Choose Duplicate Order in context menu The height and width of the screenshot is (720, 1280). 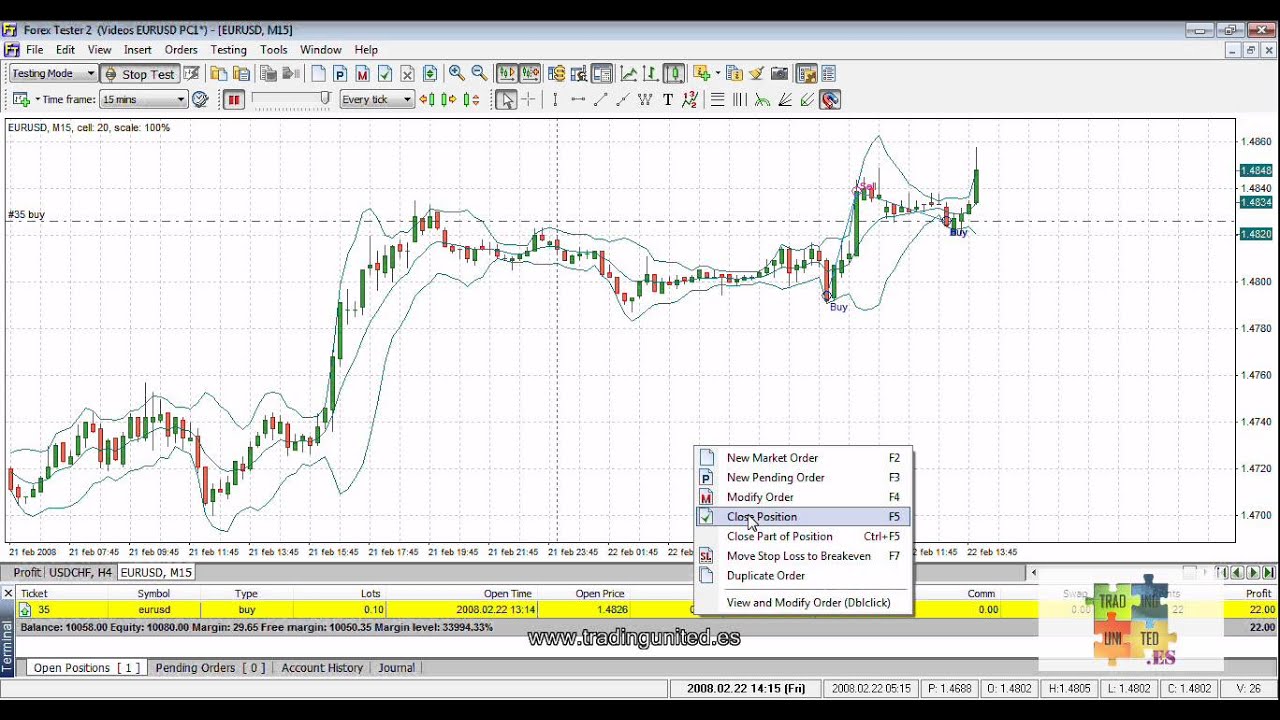[x=803, y=575]
